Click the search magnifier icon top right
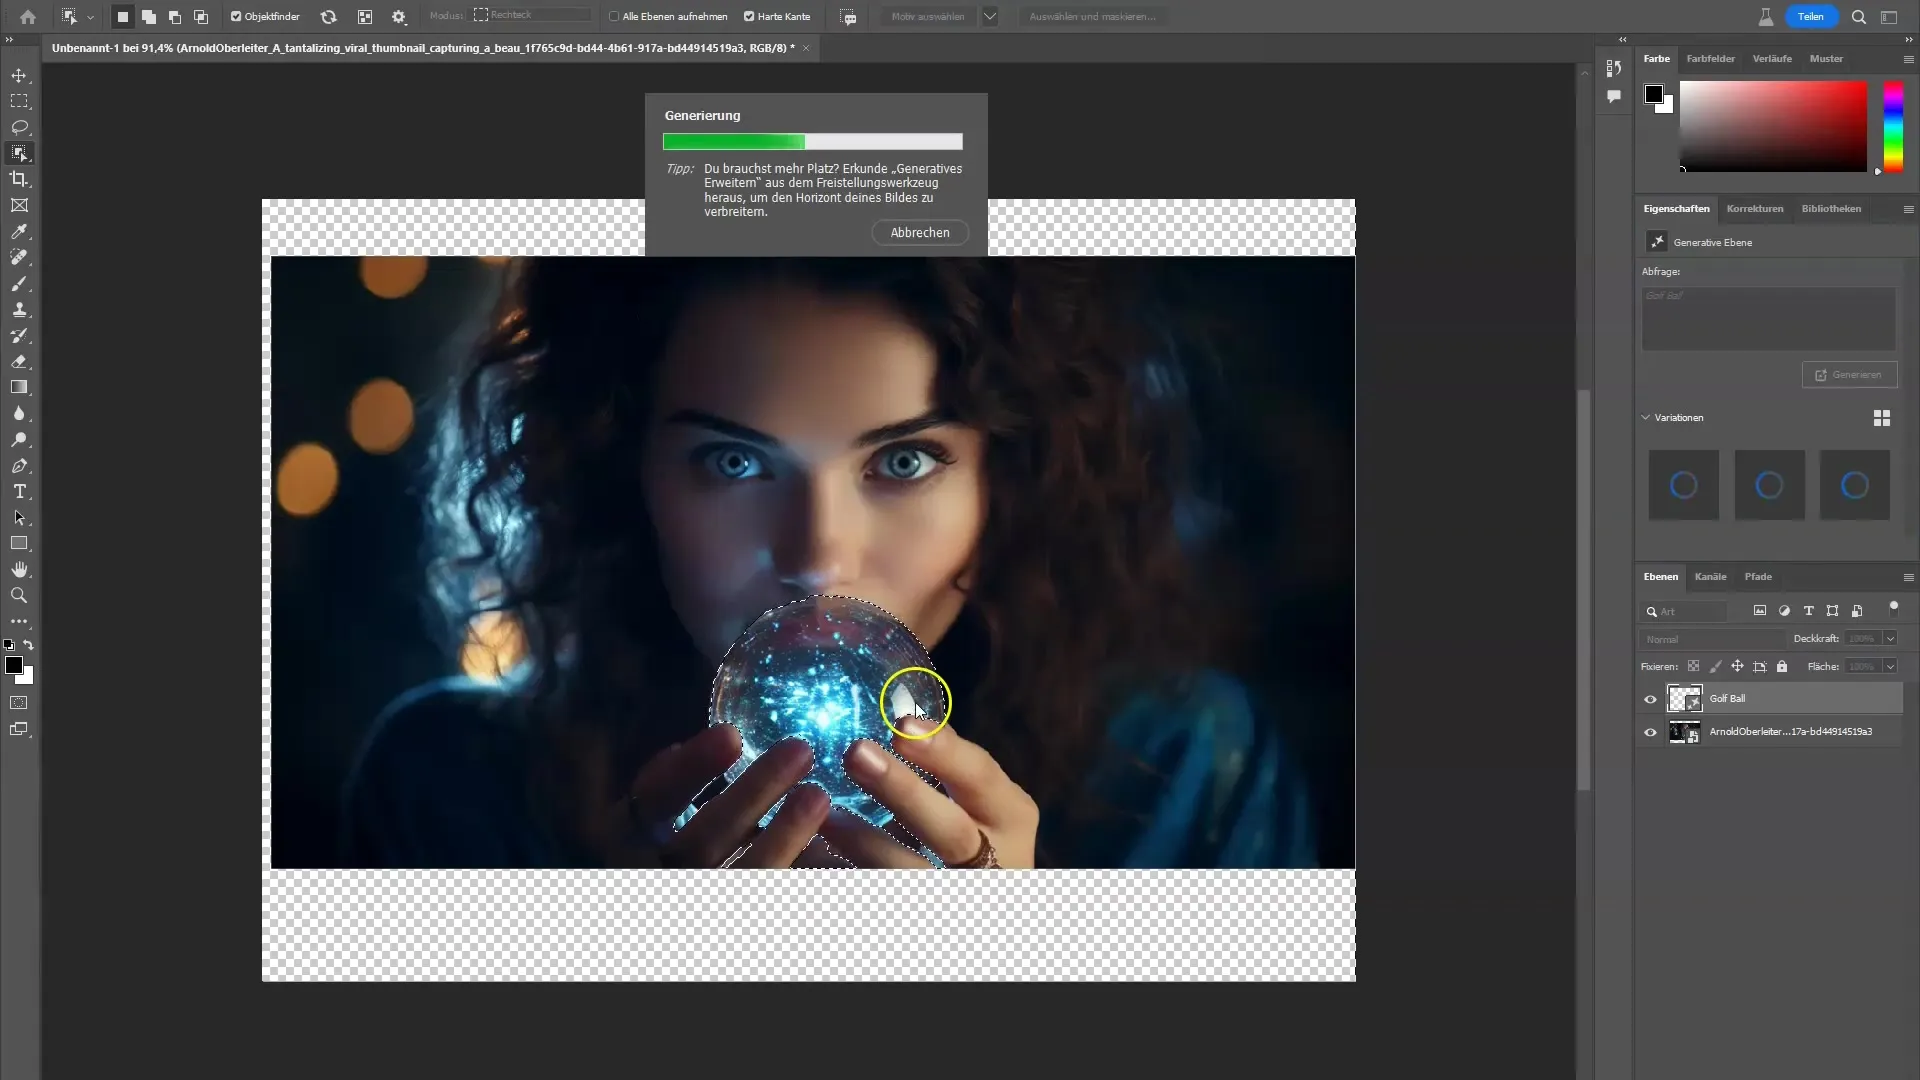Viewport: 1920px width, 1080px height. click(1859, 17)
